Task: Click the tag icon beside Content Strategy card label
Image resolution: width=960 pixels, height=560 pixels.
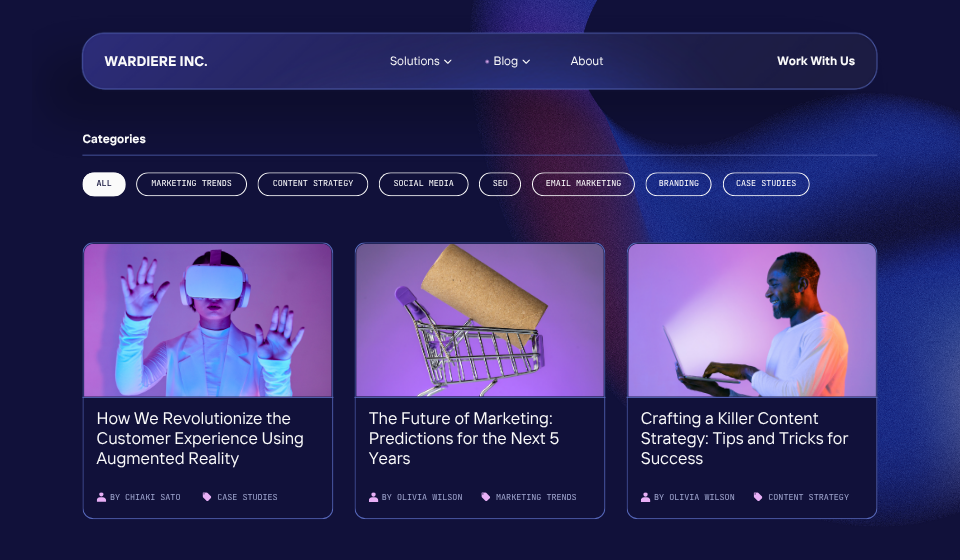Action: pos(758,497)
